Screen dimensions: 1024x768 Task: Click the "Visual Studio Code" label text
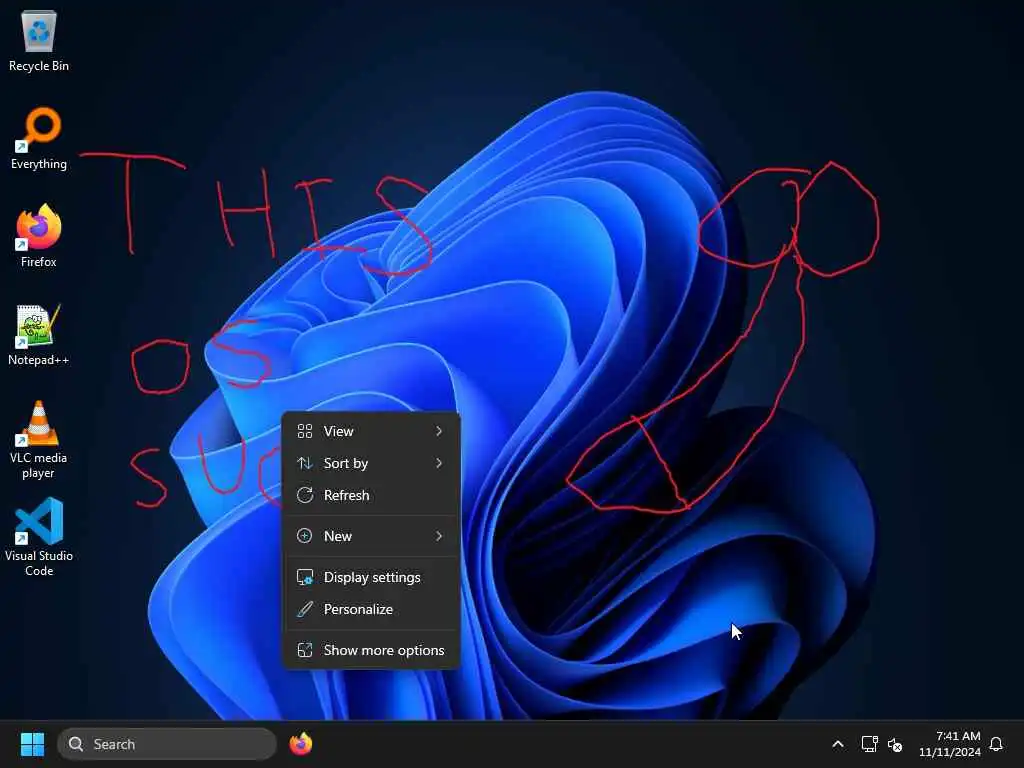[39, 563]
